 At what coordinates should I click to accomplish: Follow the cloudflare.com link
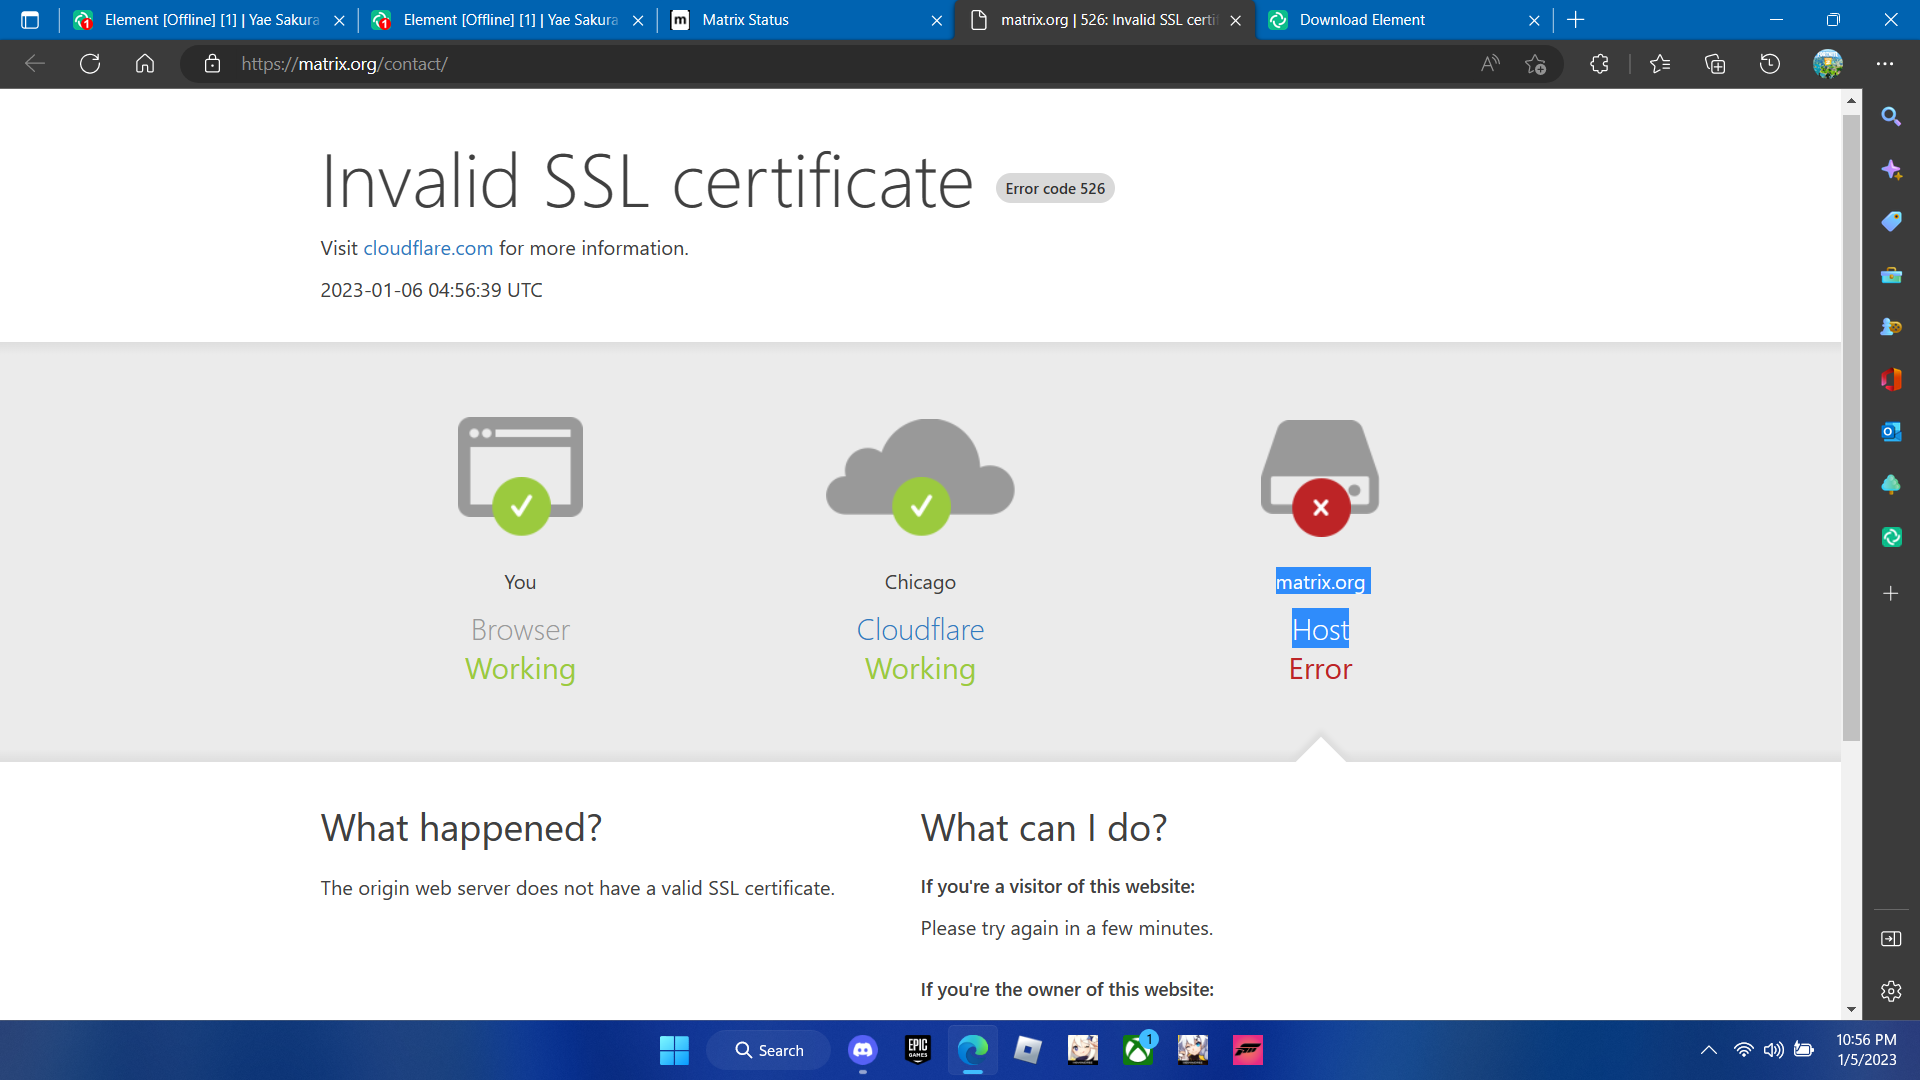(x=428, y=248)
